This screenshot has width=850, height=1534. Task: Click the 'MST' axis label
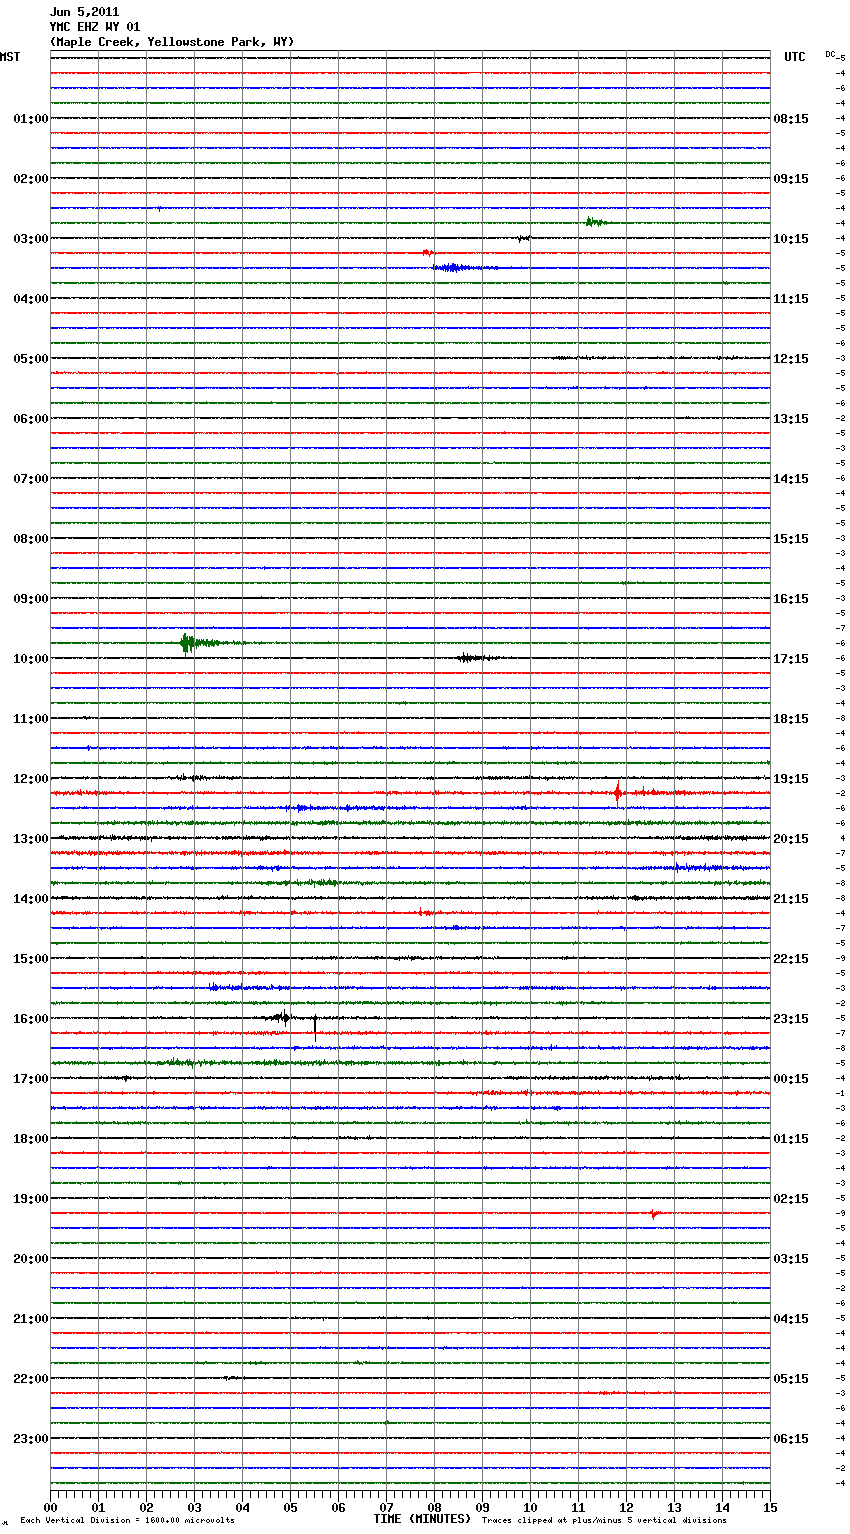(10, 57)
